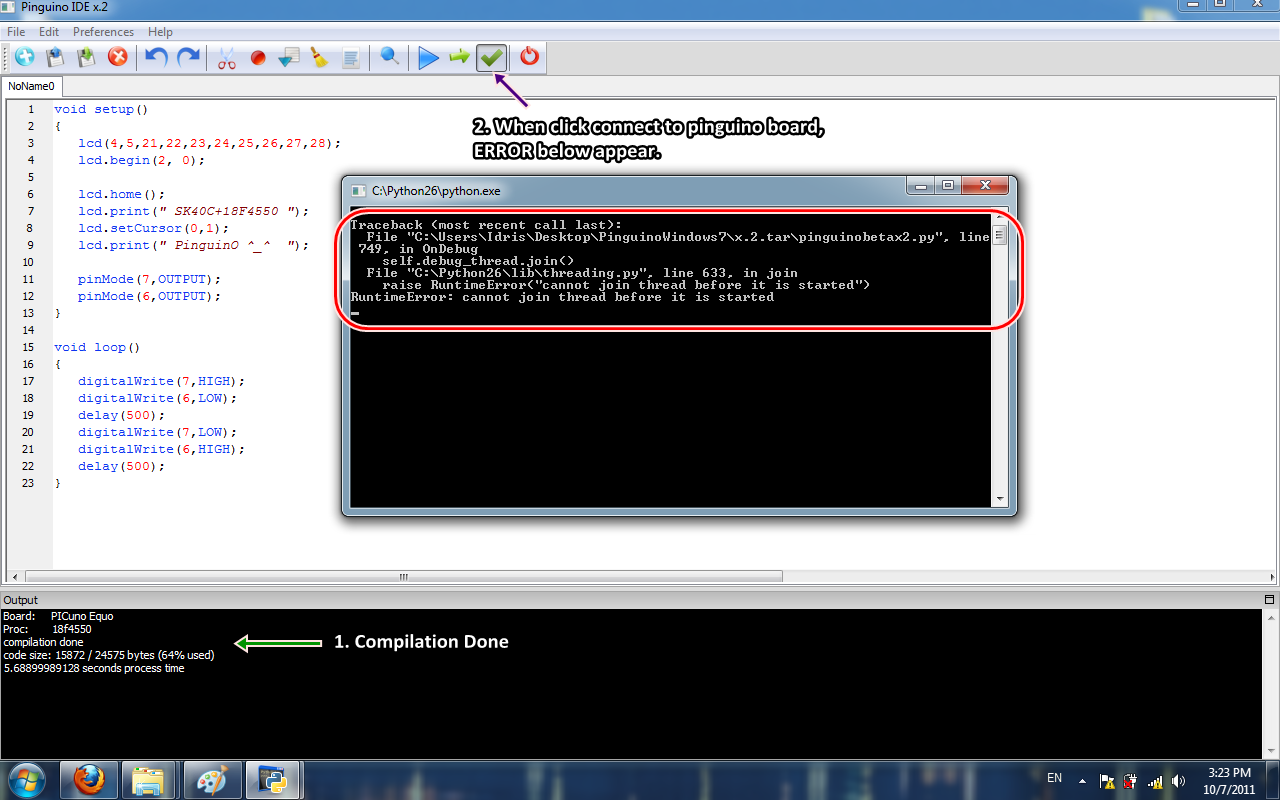Viewport: 1280px width, 800px height.
Task: Switch to the Python taskbar button
Action: 272,780
